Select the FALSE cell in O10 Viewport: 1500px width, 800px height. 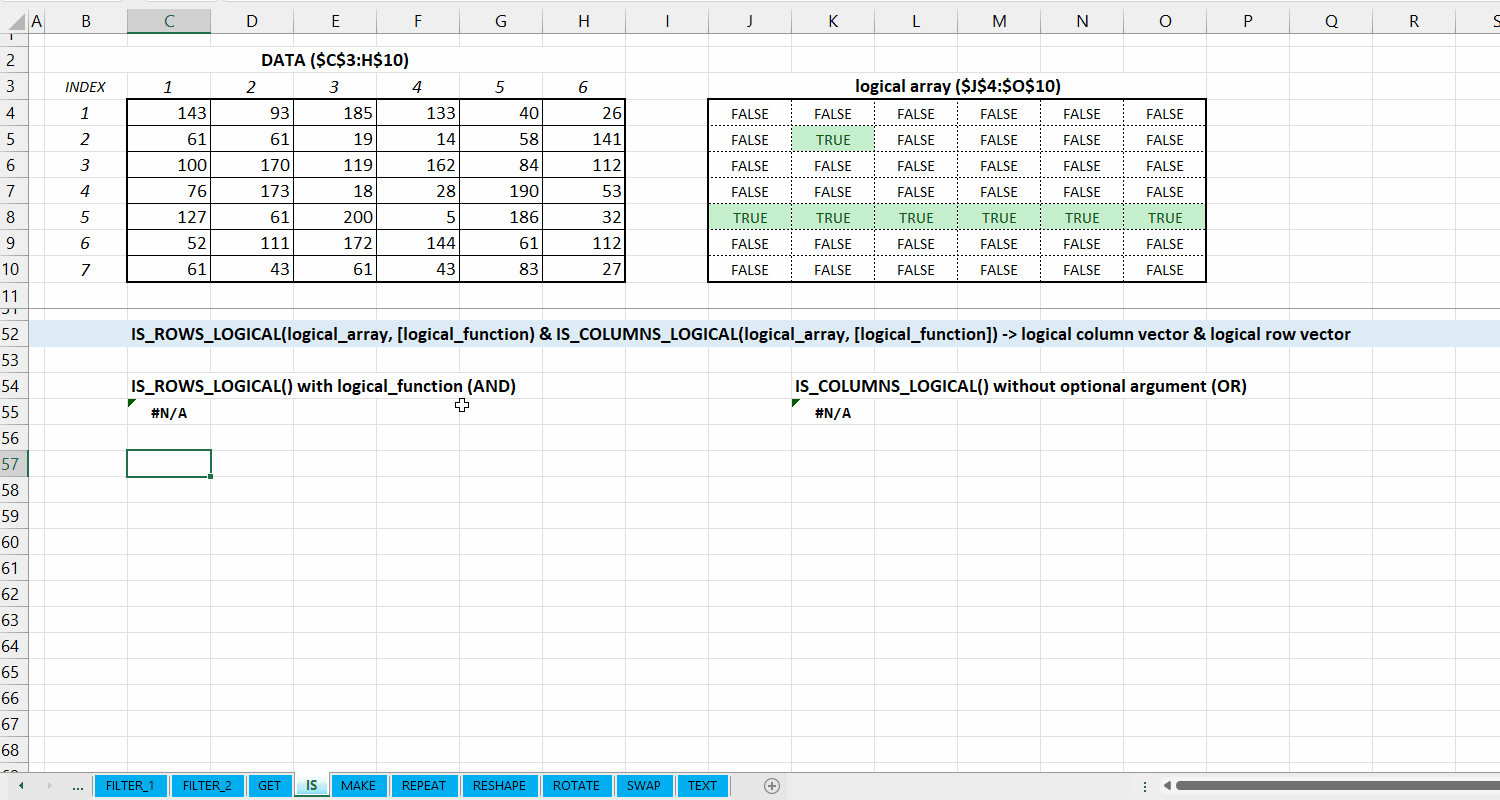point(1165,269)
